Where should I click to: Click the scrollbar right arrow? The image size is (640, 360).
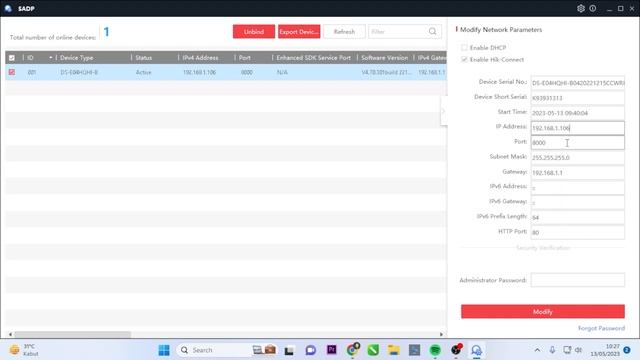click(x=441, y=334)
